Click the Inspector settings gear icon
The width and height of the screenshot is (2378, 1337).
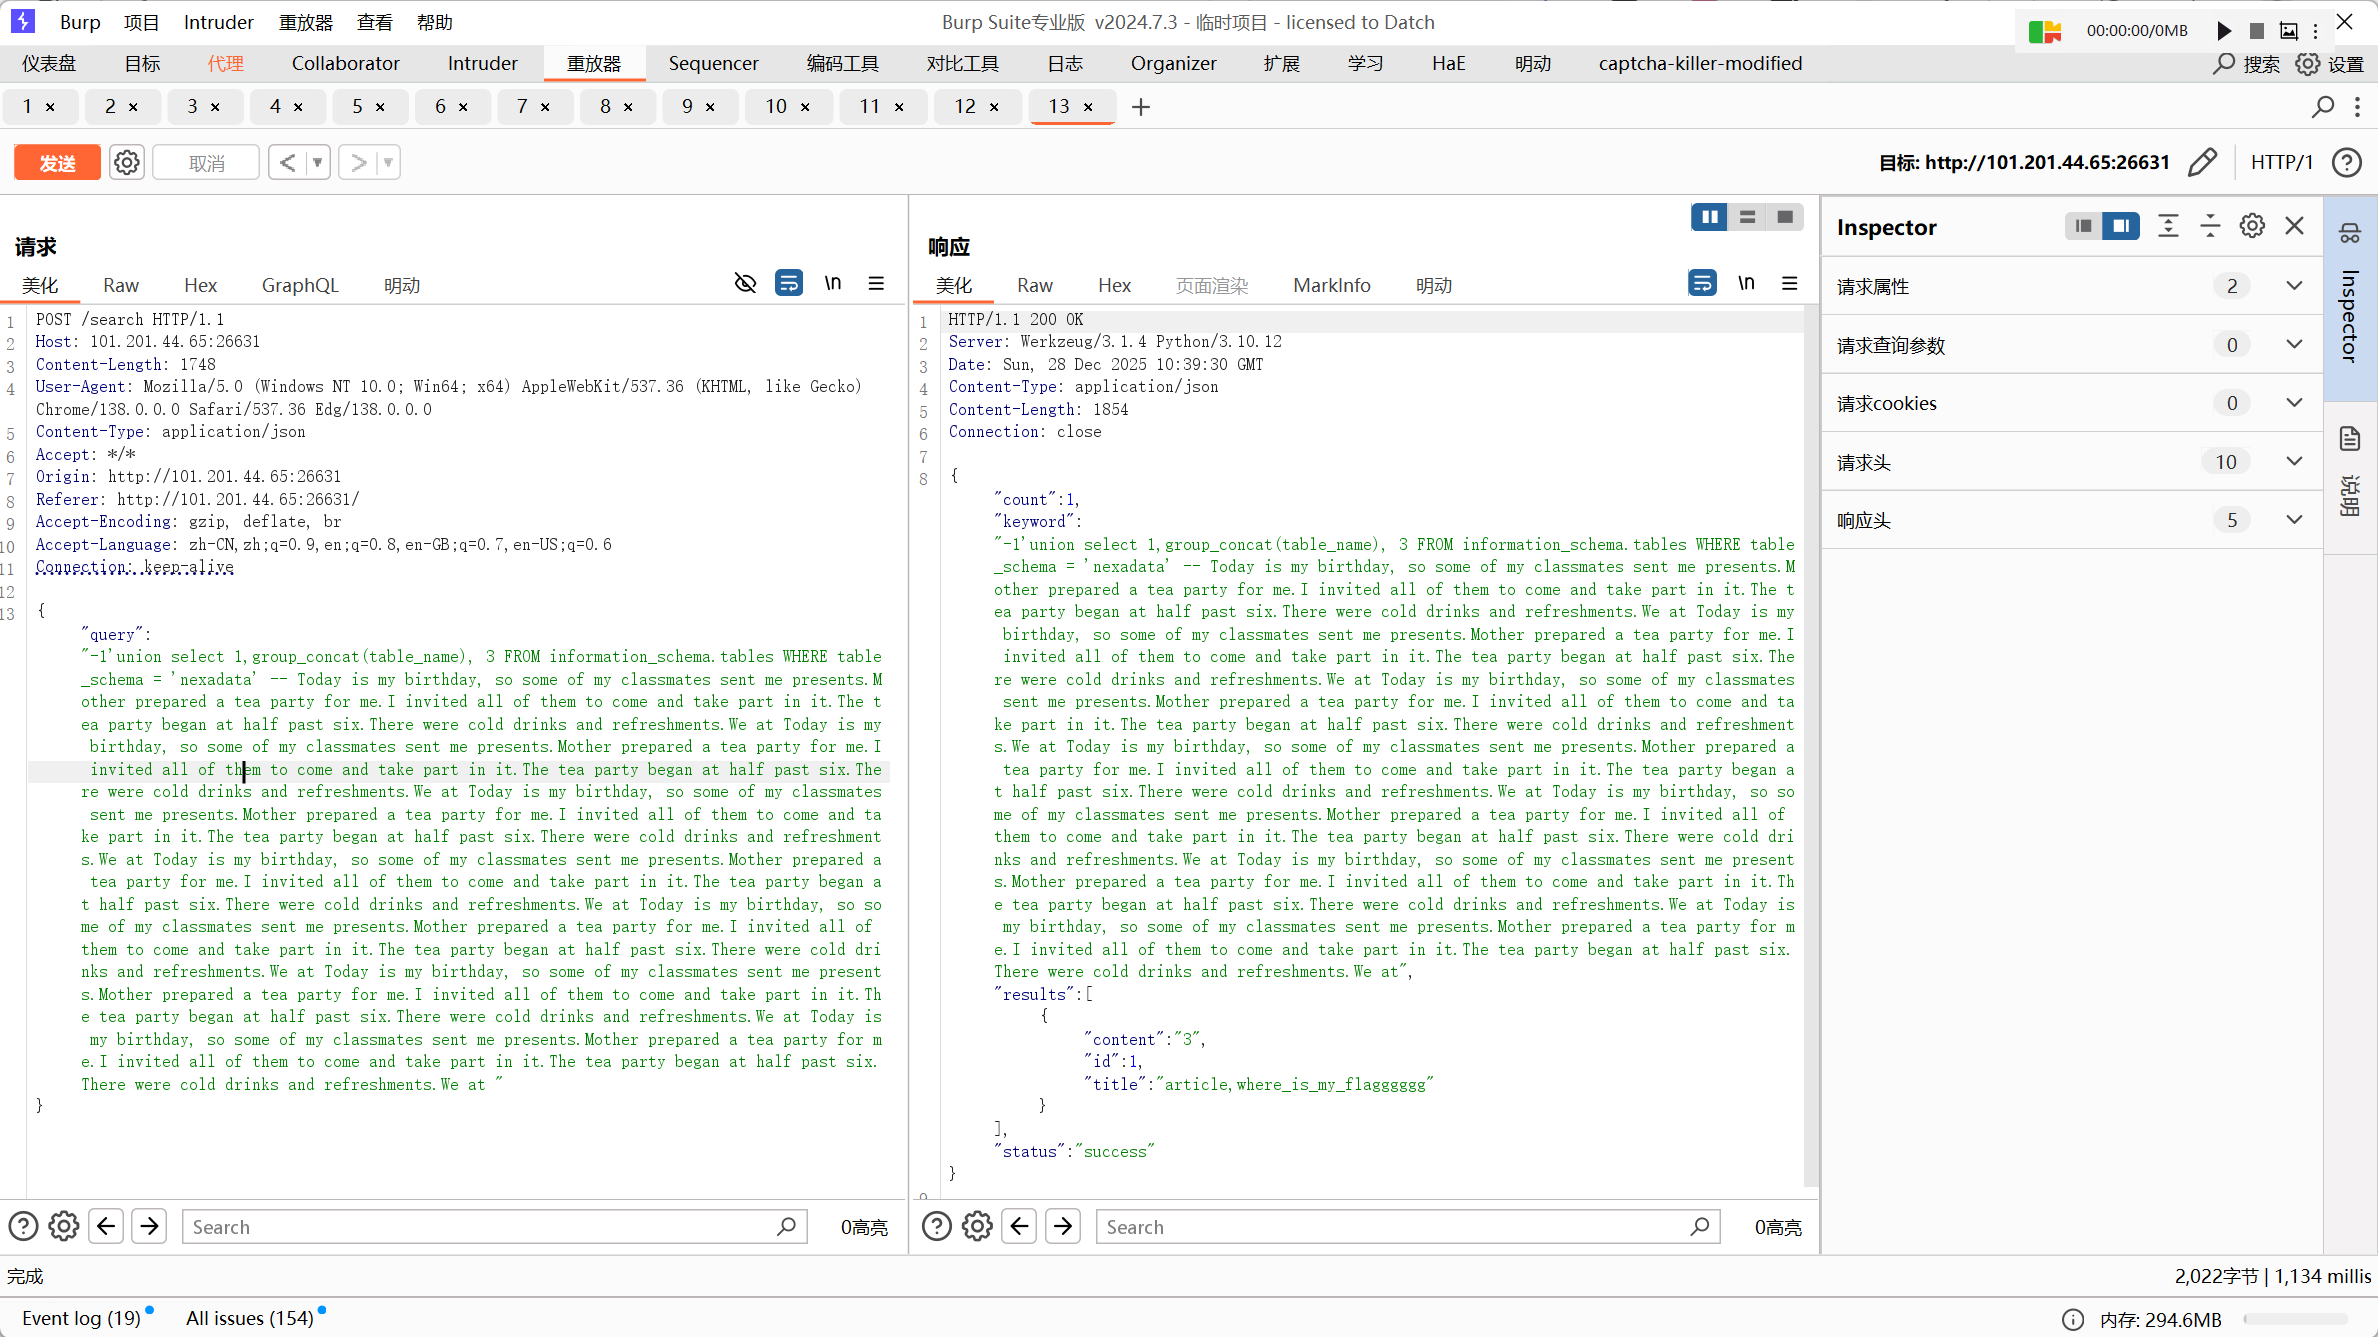coord(2252,226)
